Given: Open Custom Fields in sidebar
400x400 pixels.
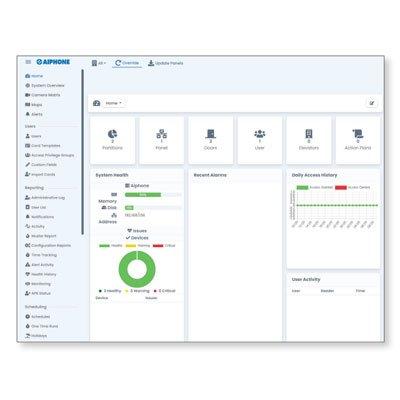Looking at the screenshot, I should tap(41, 165).
